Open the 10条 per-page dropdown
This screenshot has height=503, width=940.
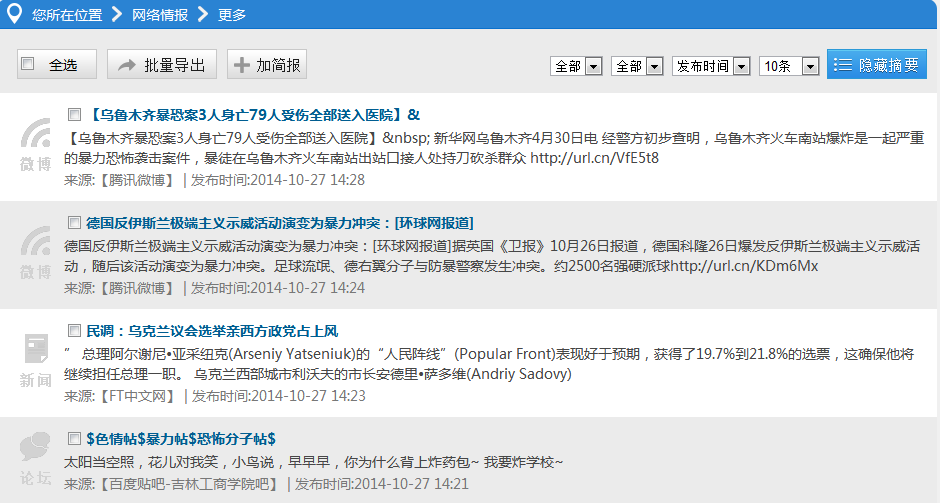(789, 66)
